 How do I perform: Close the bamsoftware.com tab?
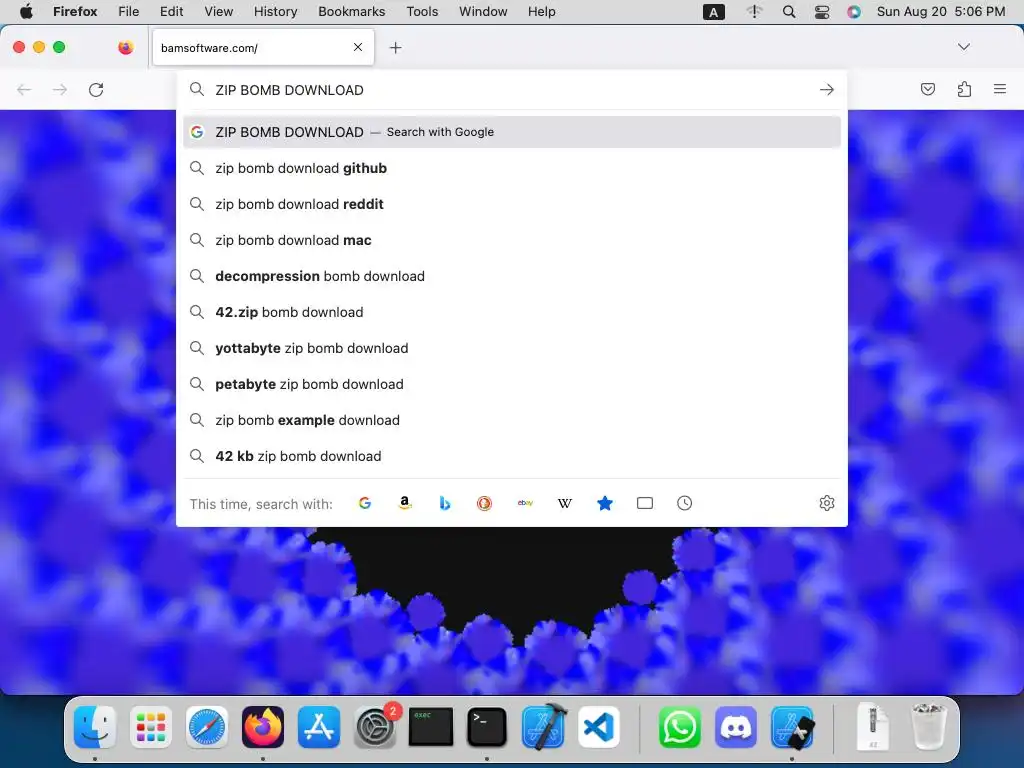[x=358, y=47]
